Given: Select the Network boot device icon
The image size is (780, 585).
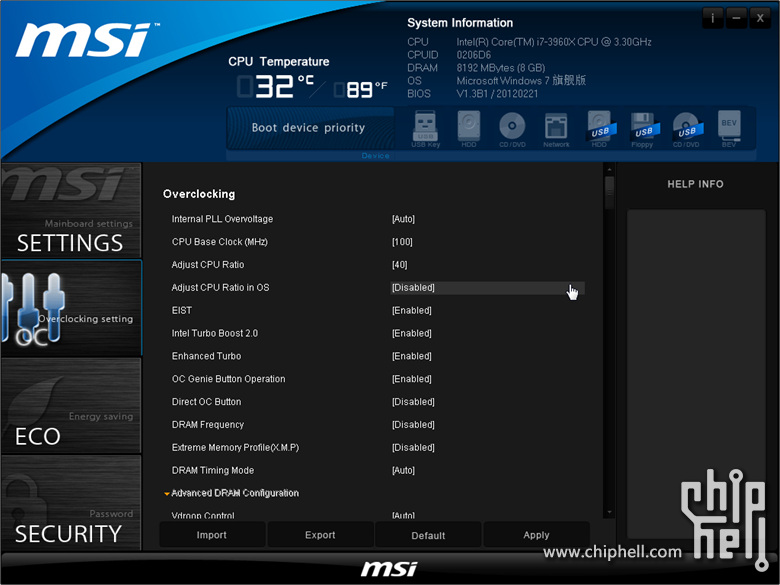Looking at the screenshot, I should point(556,129).
